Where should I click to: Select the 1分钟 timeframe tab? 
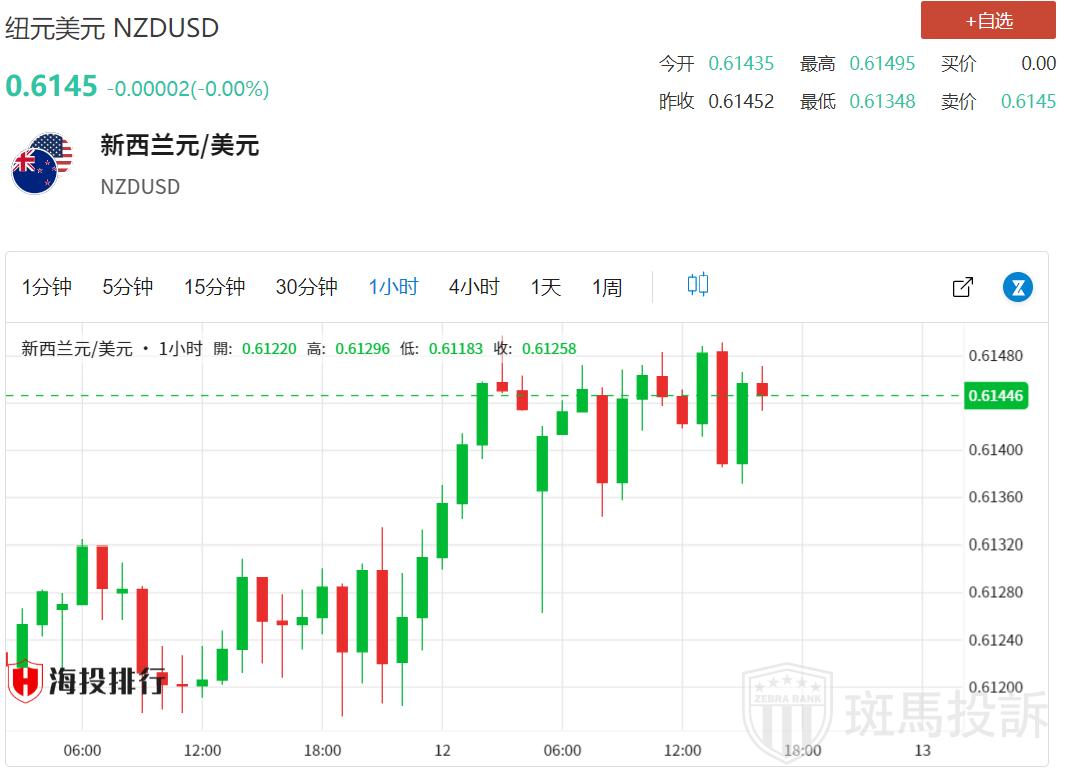47,287
